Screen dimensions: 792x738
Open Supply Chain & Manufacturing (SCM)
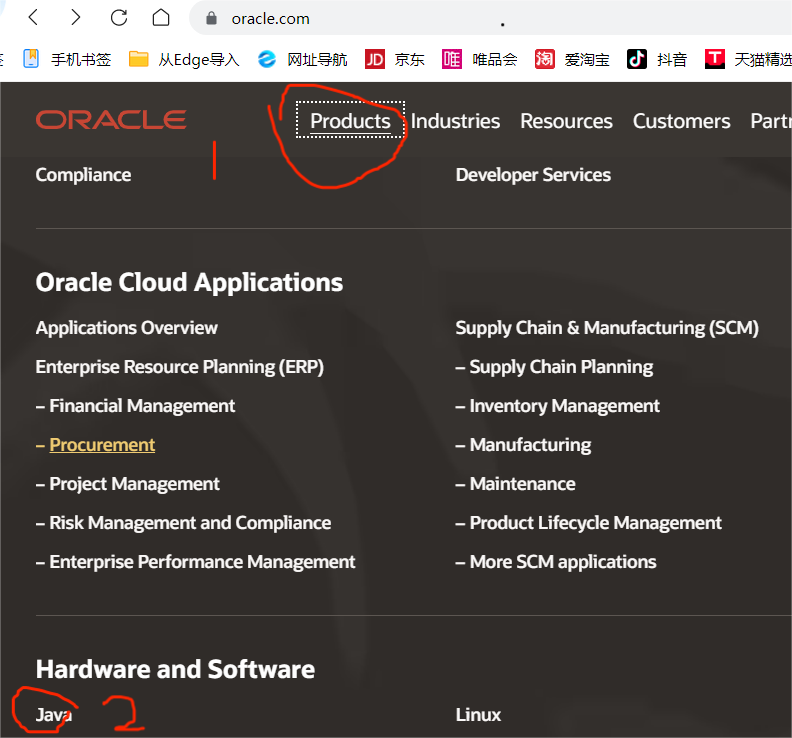coord(607,328)
